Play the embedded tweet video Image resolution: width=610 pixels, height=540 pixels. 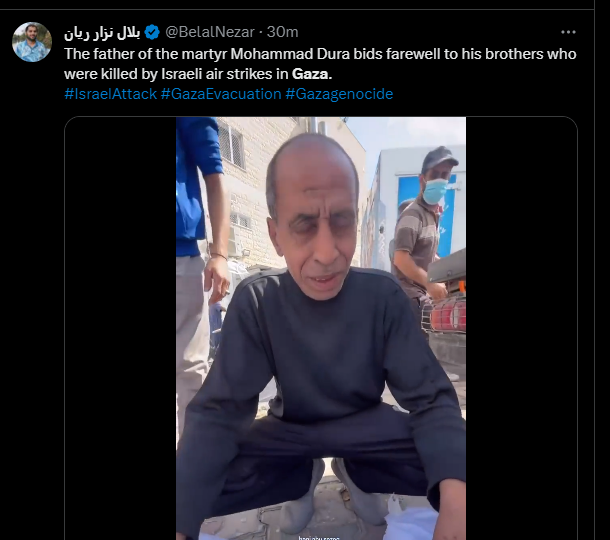(x=321, y=328)
